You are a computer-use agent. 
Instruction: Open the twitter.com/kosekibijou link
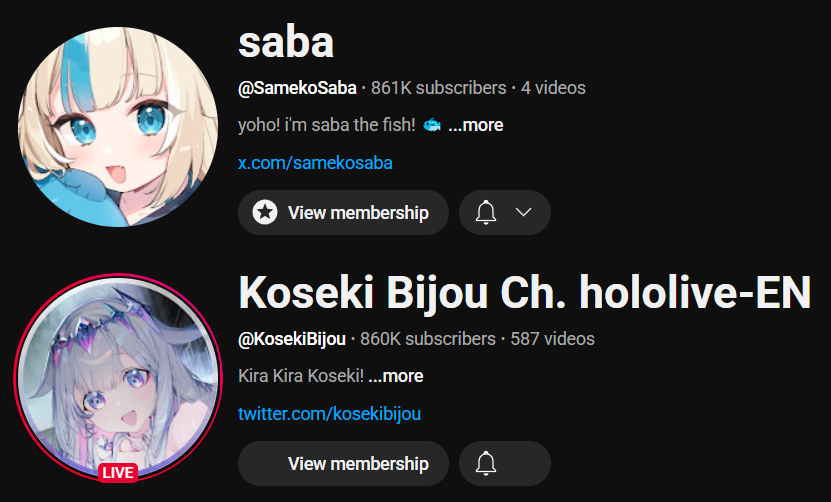(x=329, y=414)
